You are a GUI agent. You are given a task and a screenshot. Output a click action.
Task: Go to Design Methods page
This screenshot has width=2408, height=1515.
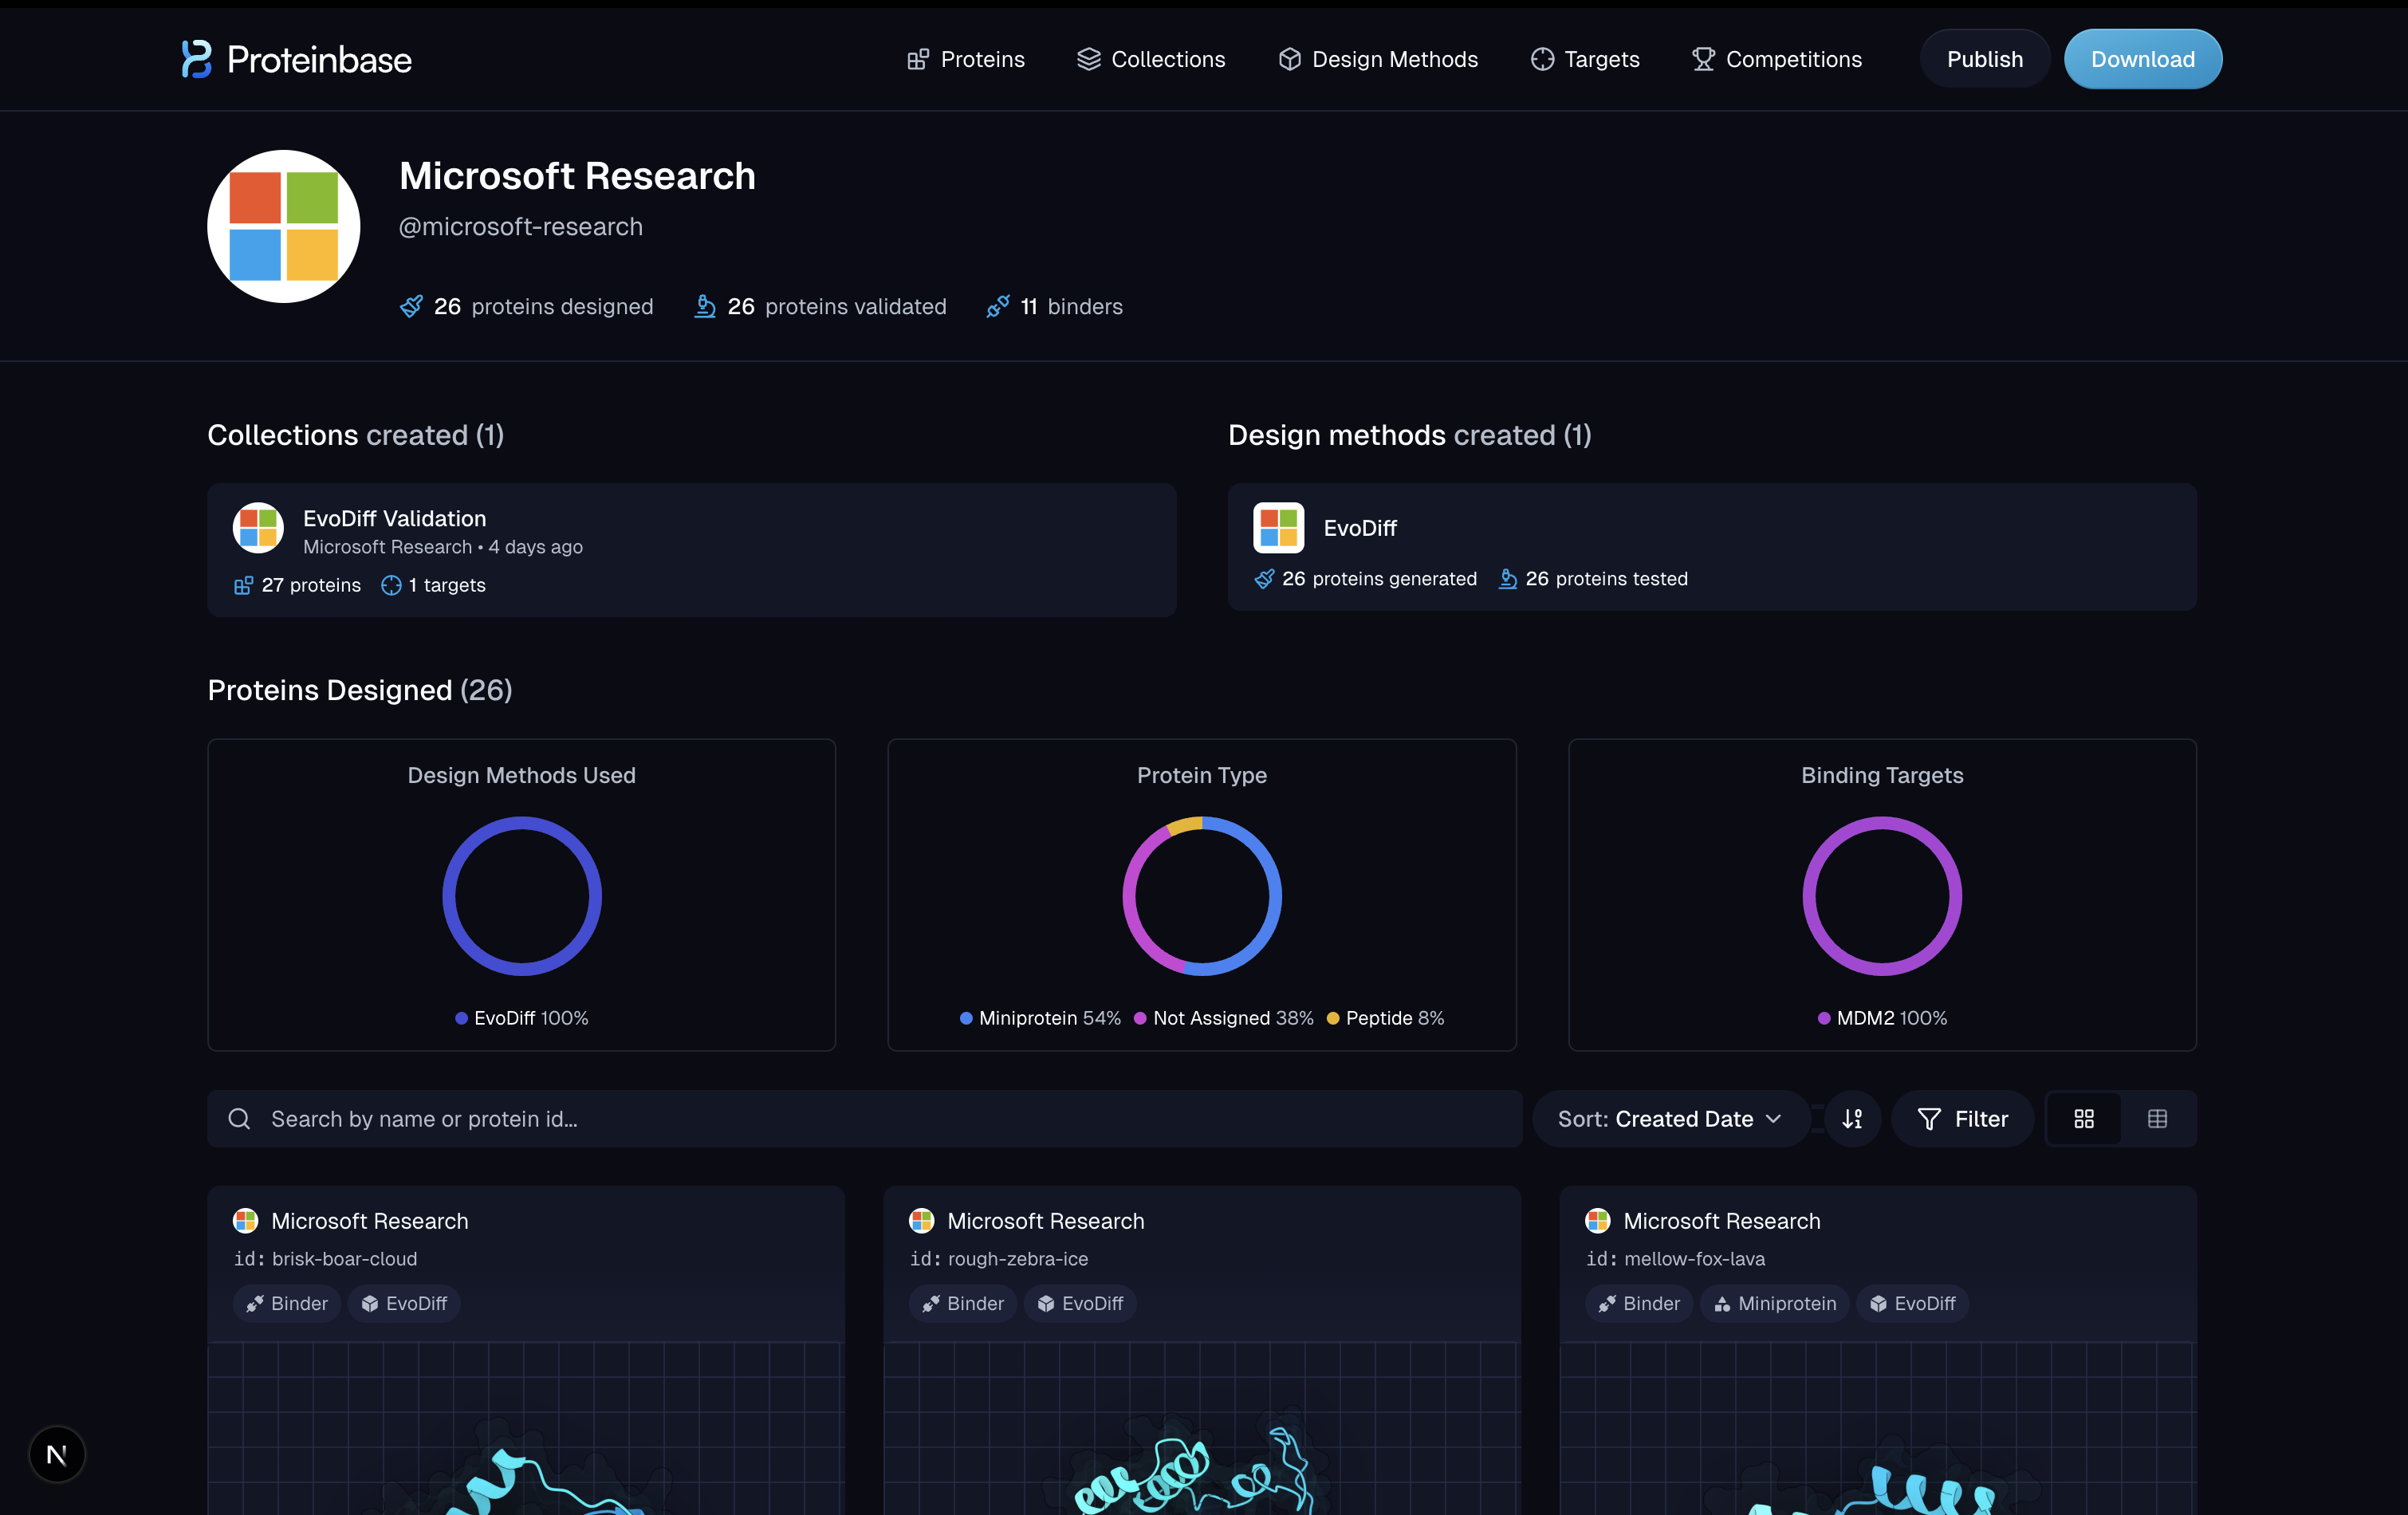click(x=1378, y=59)
